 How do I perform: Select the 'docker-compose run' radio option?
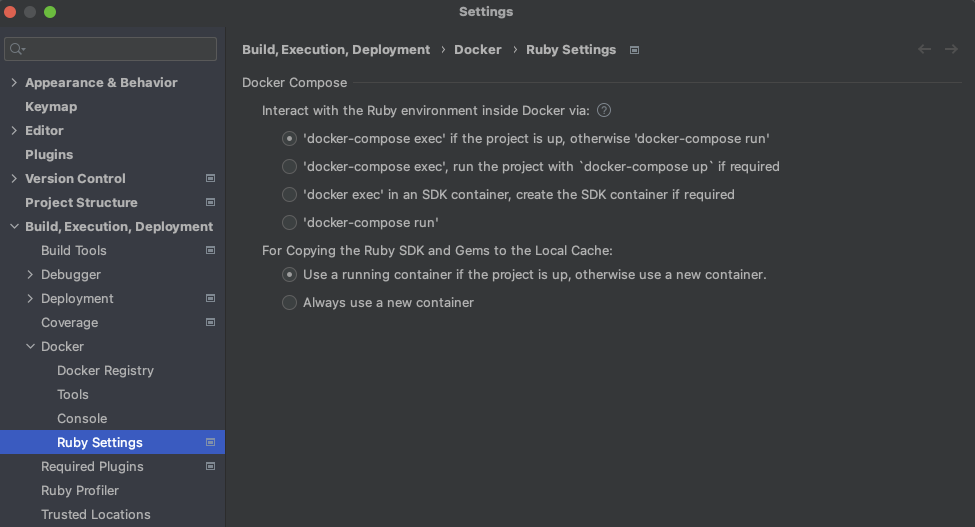tap(290, 223)
